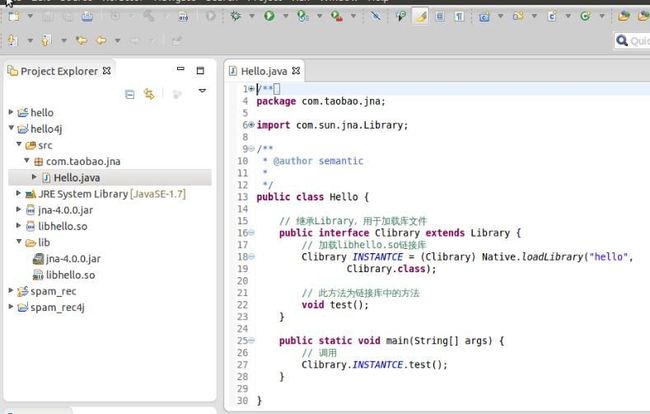Screen dimensions: 650x414
Task: Open the Run configurations dropdown arrow
Action: pyautogui.click(x=286, y=17)
